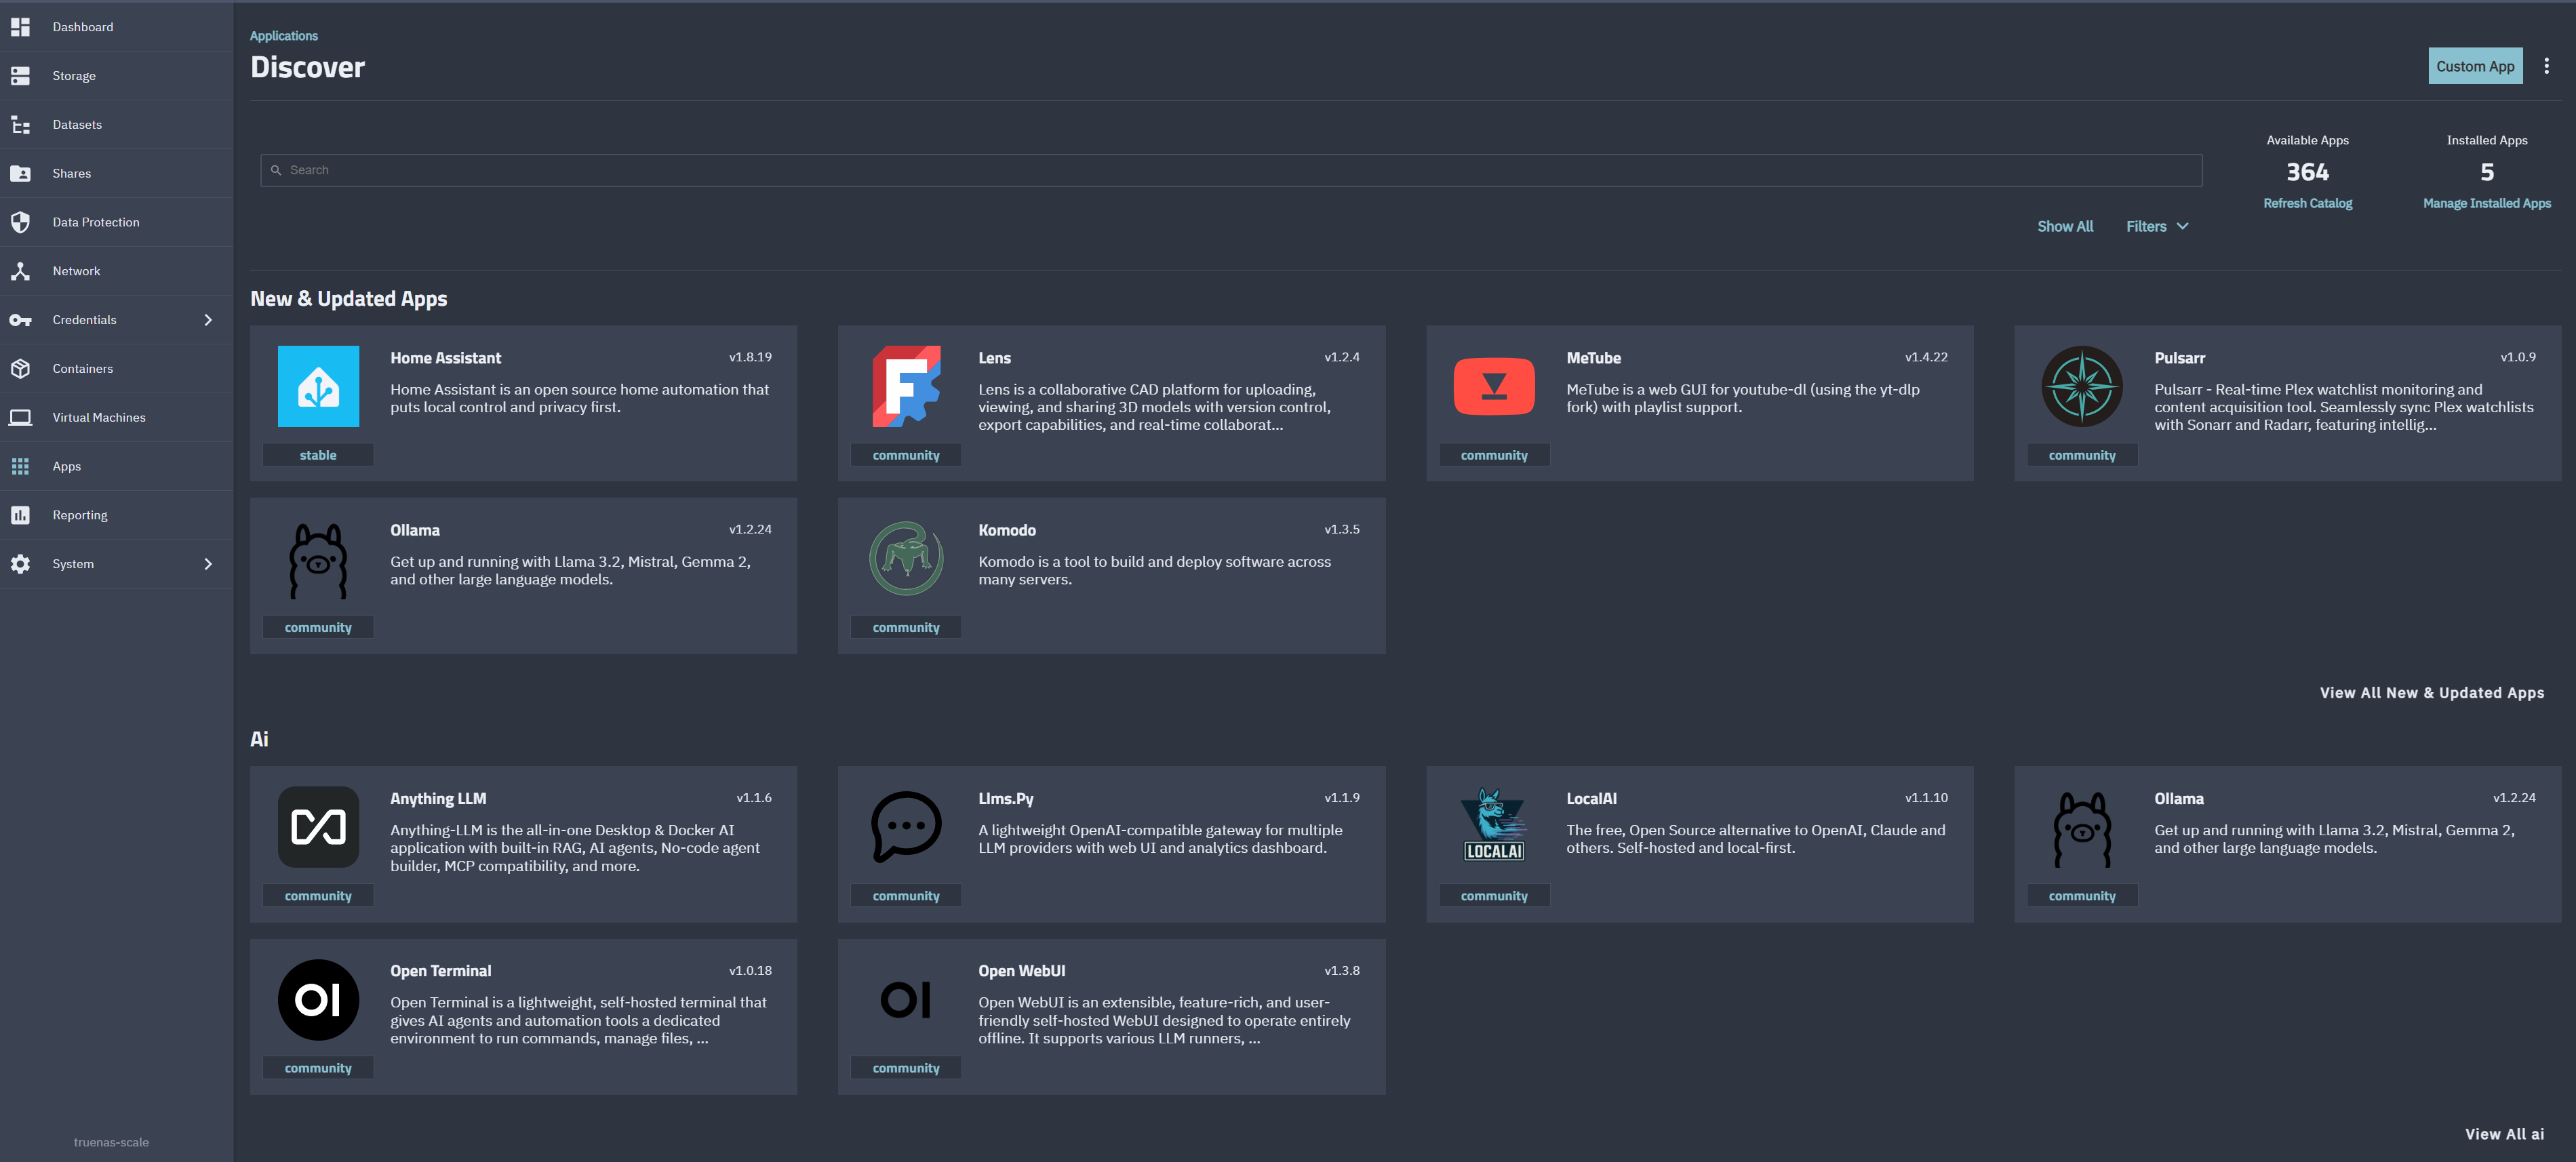This screenshot has height=1162, width=2576.
Task: Click the community badge under LocalAI
Action: (1494, 896)
